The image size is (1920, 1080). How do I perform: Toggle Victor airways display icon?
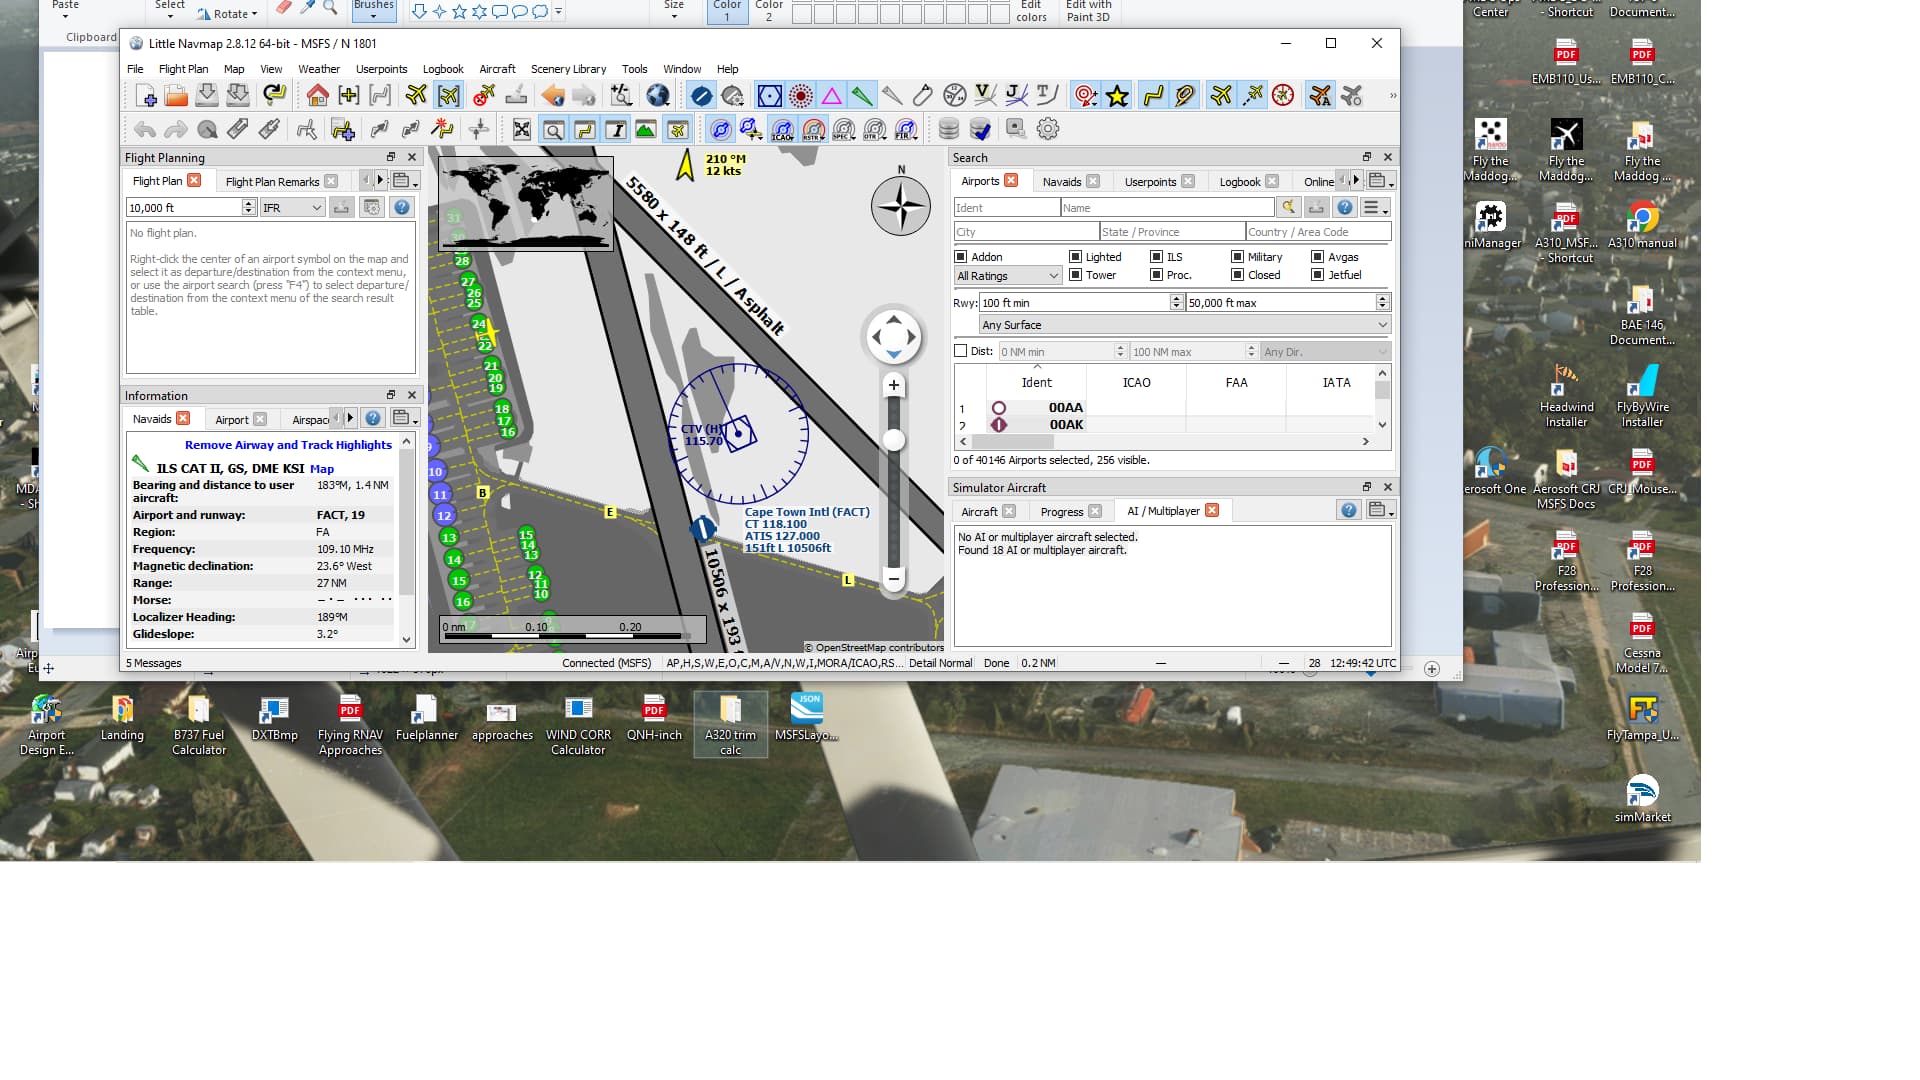pyautogui.click(x=985, y=96)
